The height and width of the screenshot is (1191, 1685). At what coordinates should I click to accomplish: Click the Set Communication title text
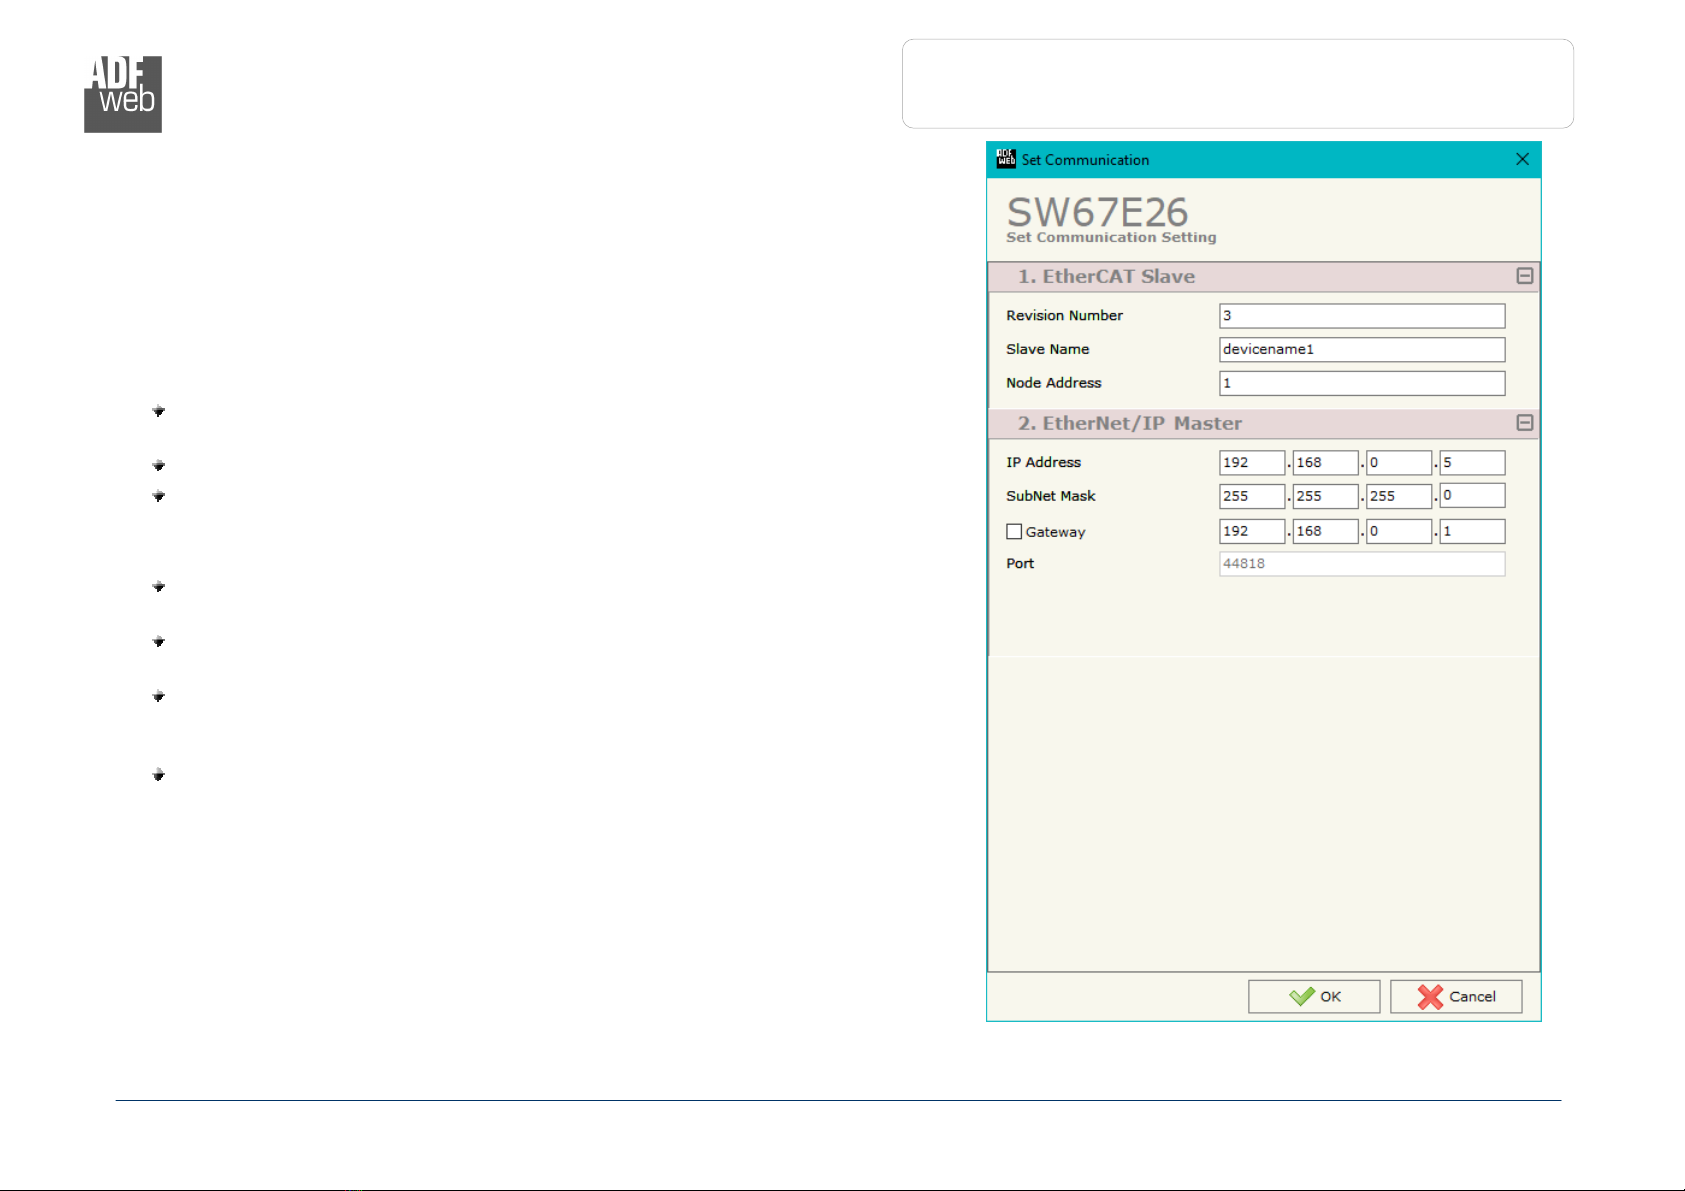(x=1085, y=160)
